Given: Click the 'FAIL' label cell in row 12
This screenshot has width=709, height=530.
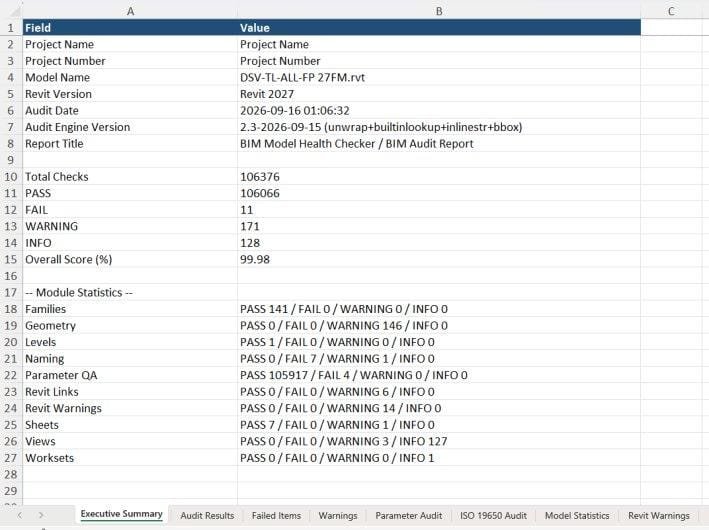Looking at the screenshot, I should [130, 210].
